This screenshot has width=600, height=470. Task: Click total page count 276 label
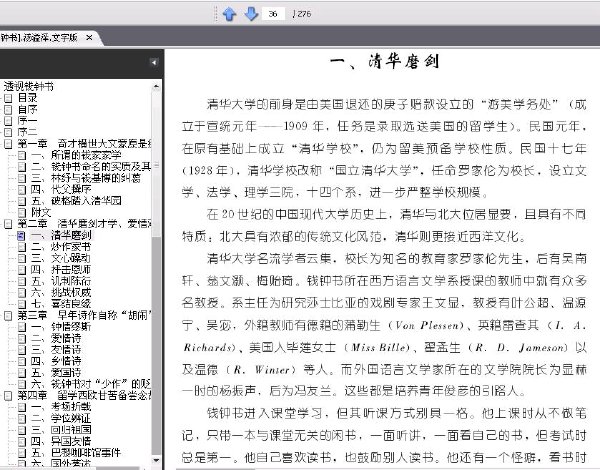point(302,14)
